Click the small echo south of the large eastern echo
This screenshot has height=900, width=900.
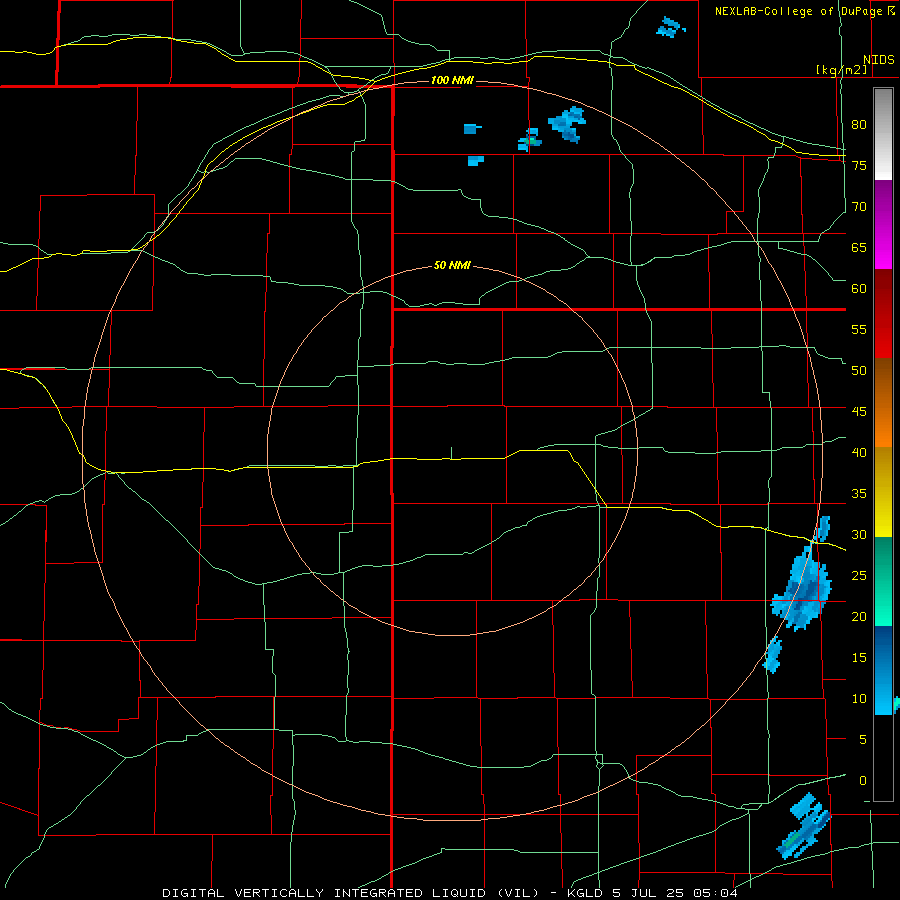click(x=773, y=655)
